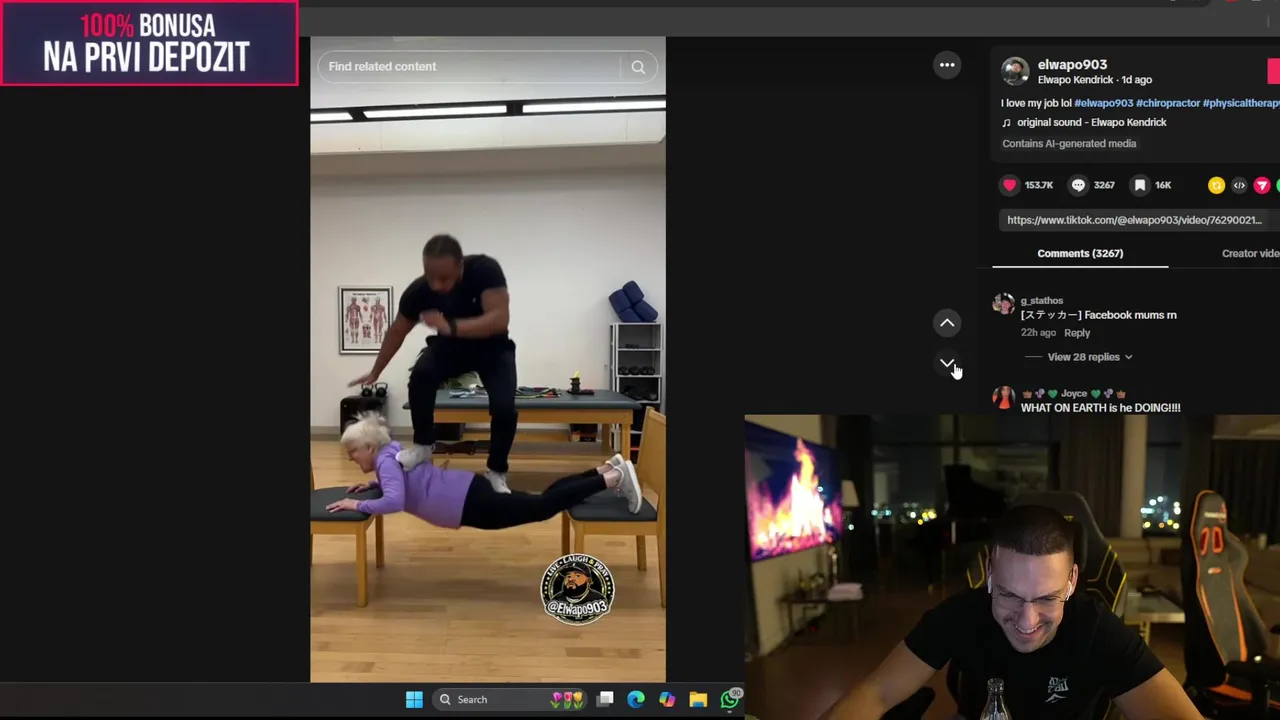Click g_stathos commenter avatar
Screen dimensions: 1280x720
click(x=1003, y=303)
